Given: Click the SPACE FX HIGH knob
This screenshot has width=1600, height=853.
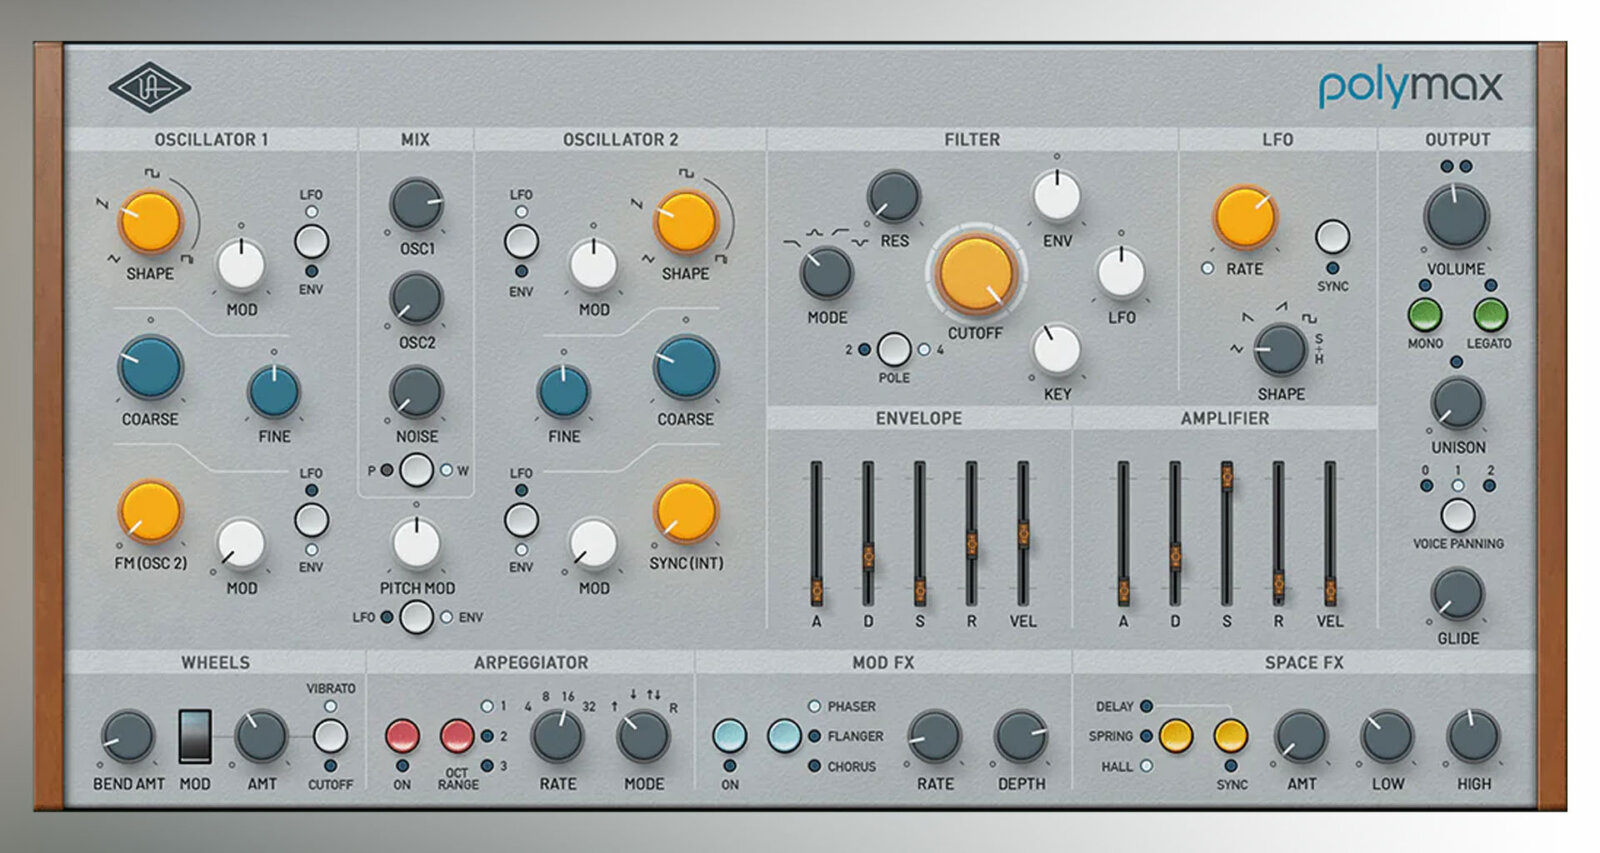Looking at the screenshot, I should [1473, 737].
